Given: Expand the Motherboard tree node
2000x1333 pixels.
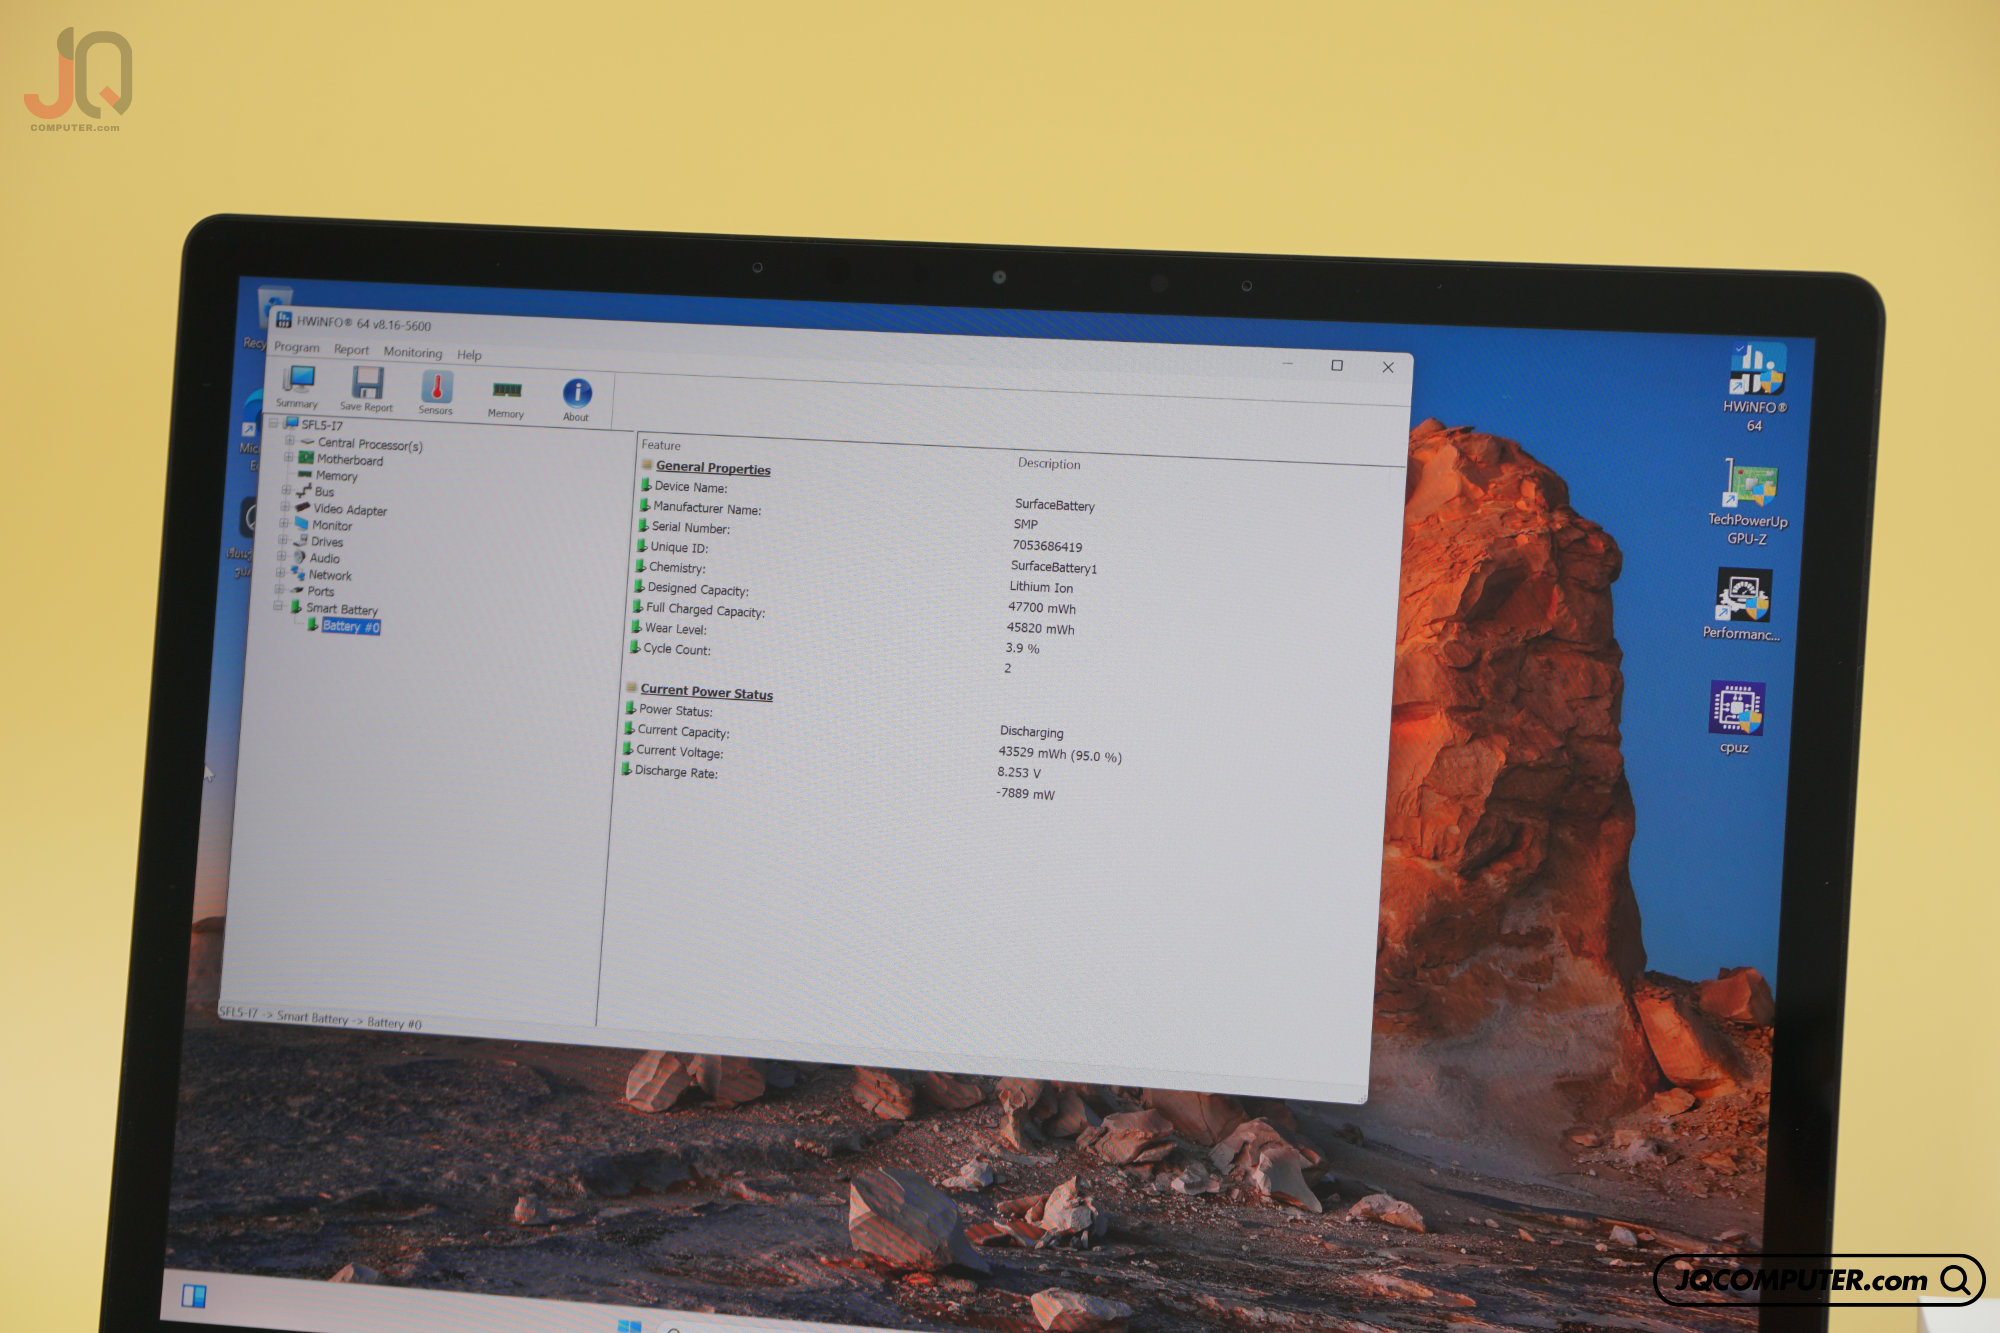Looking at the screenshot, I should 288,457.
